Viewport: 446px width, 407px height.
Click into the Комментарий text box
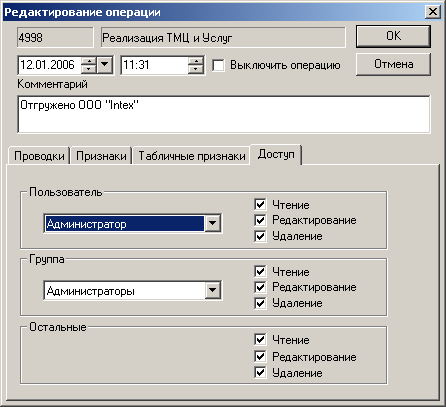coord(224,114)
